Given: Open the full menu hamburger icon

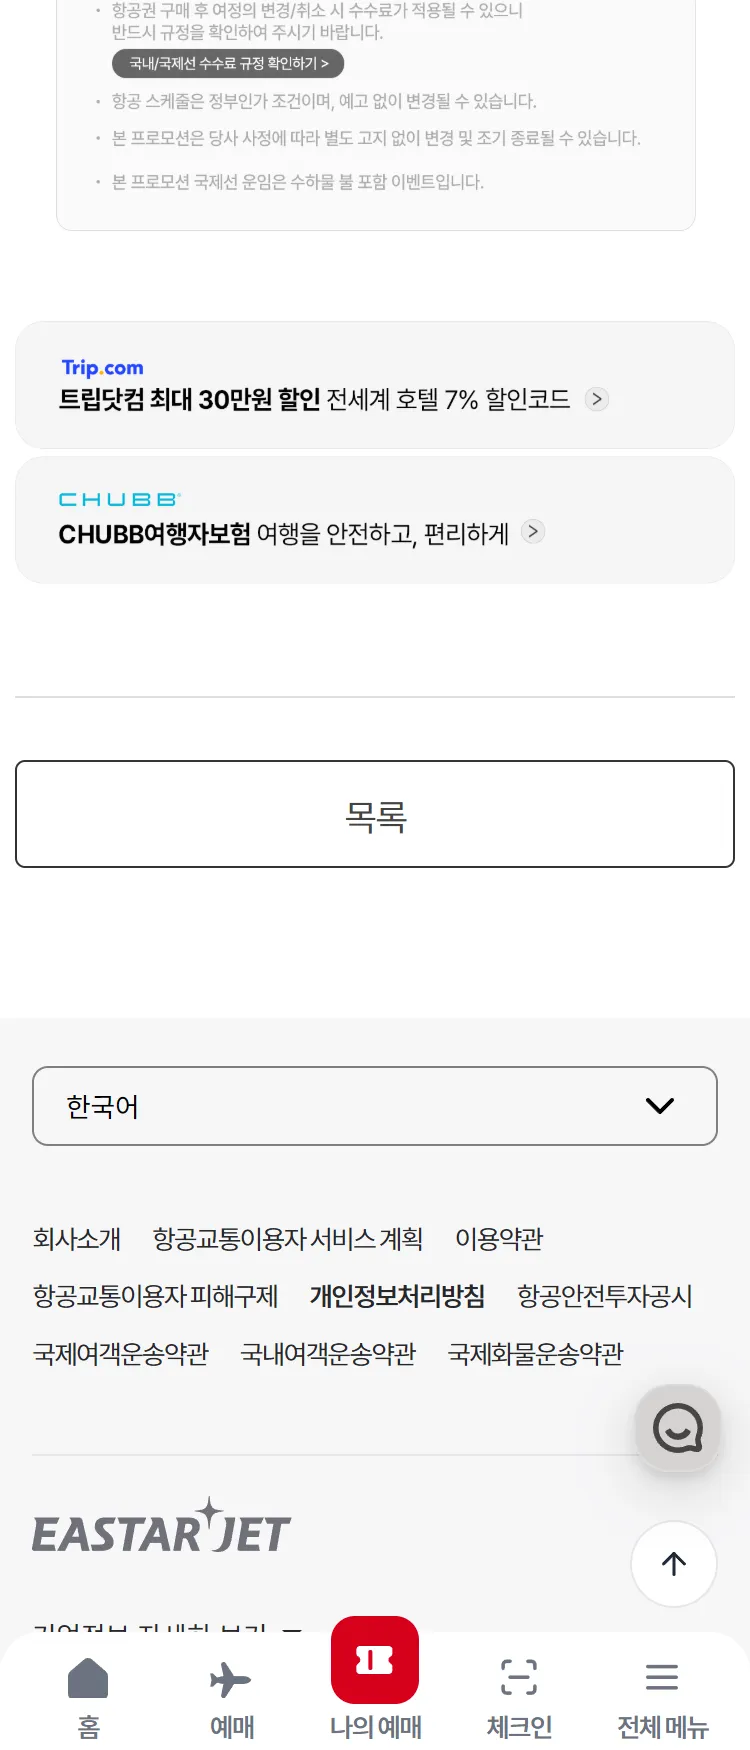Looking at the screenshot, I should (662, 1677).
